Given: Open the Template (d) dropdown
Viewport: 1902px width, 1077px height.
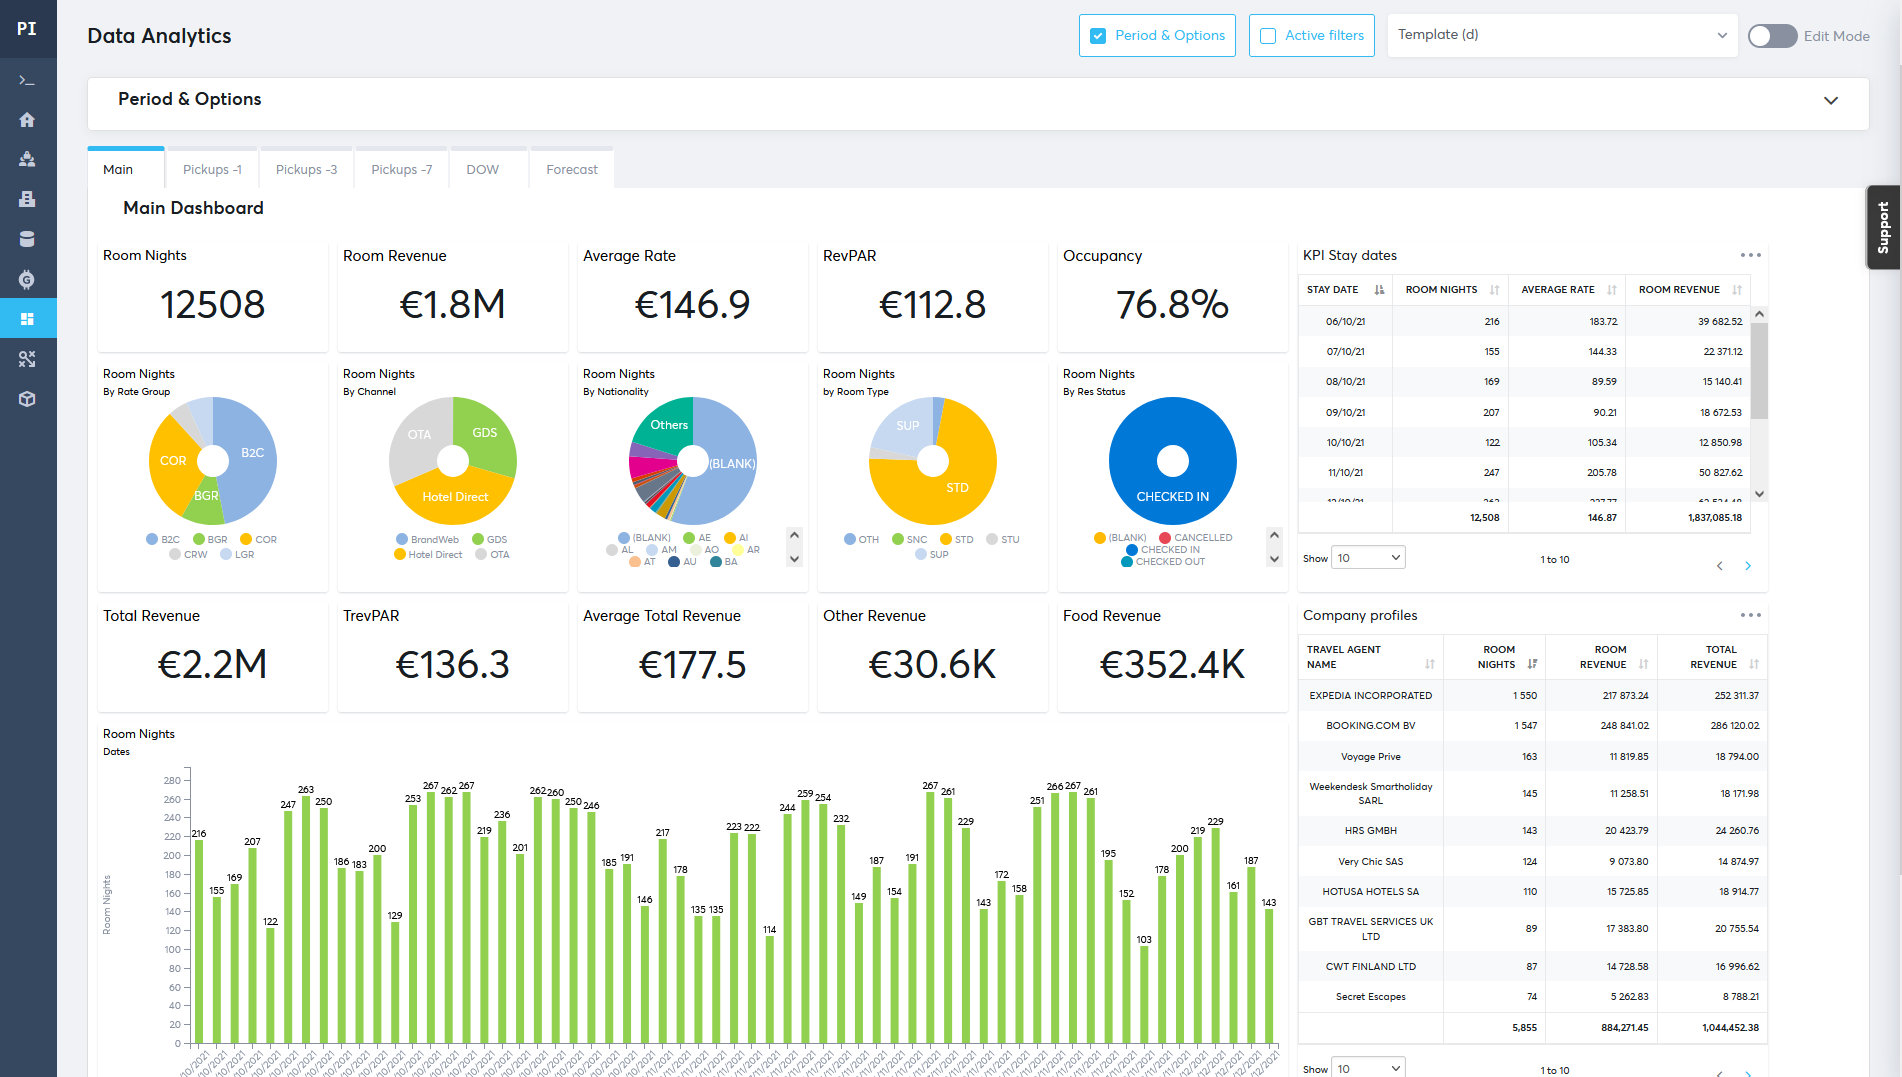Looking at the screenshot, I should point(1561,35).
